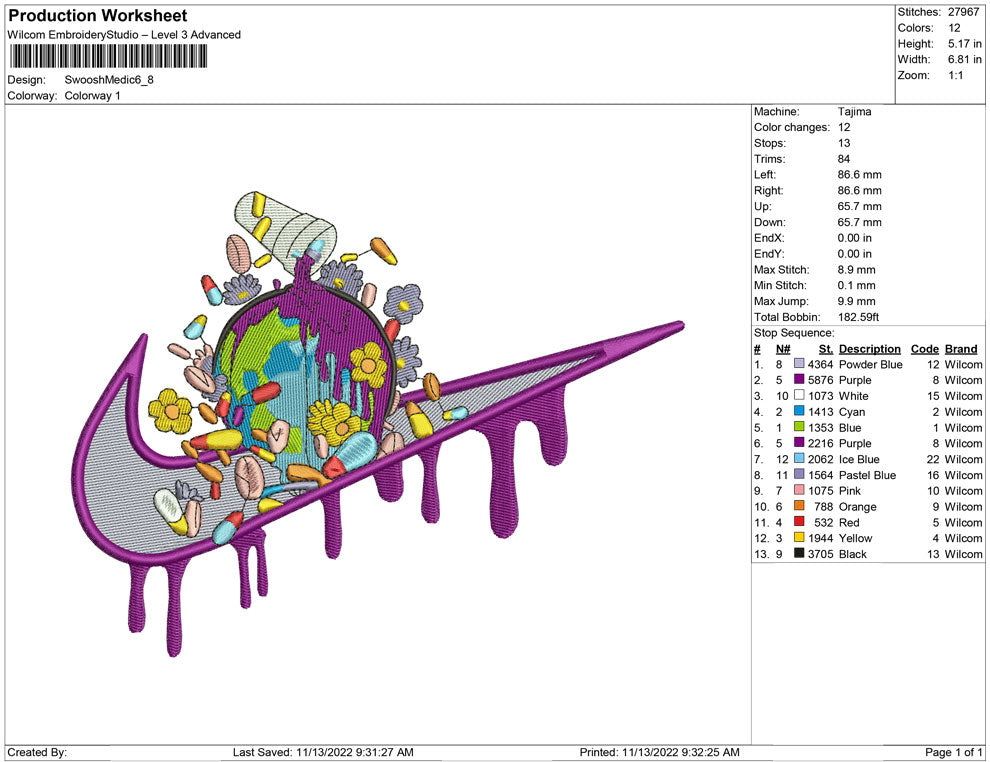
Task: Click the Height value '5.17 in'
Action: coord(965,44)
